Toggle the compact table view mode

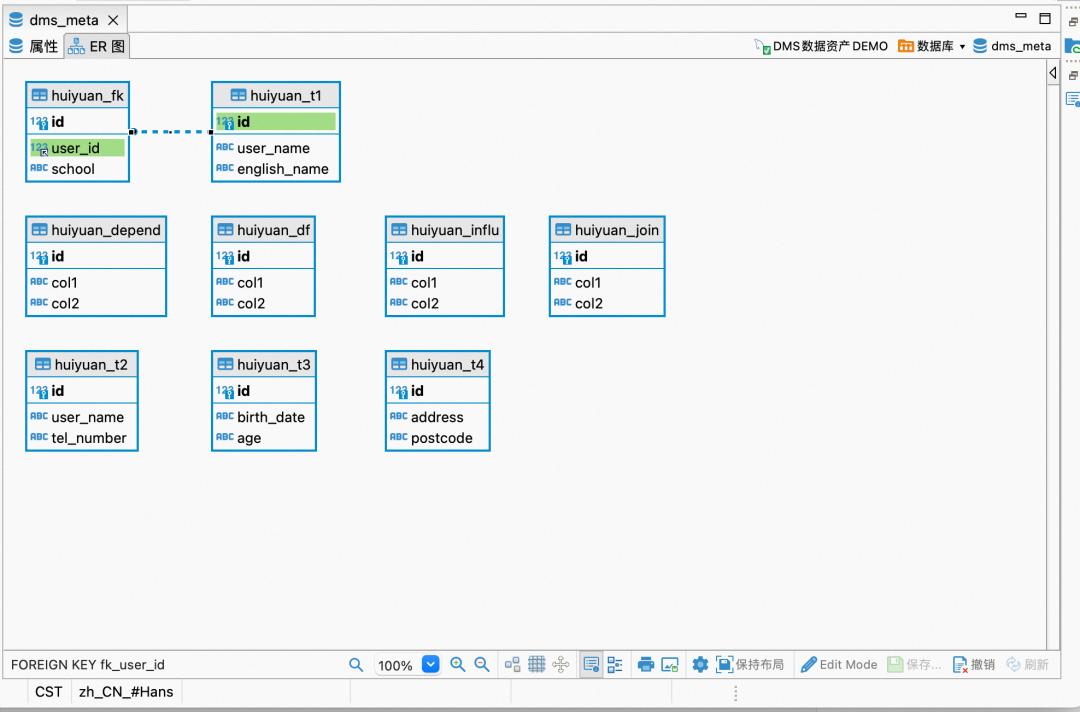point(615,664)
